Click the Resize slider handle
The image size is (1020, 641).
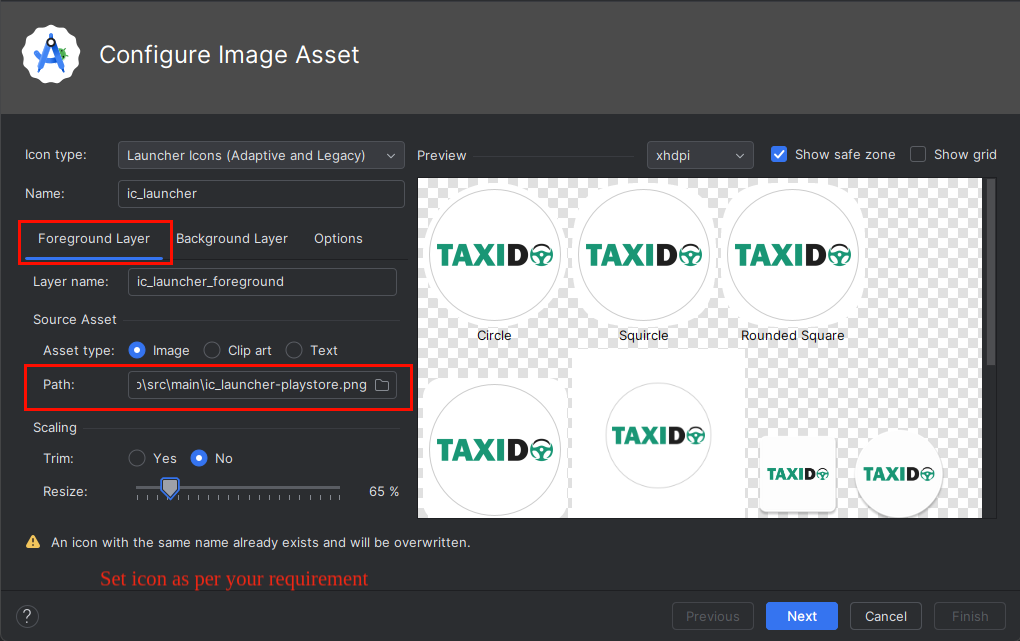(x=170, y=488)
